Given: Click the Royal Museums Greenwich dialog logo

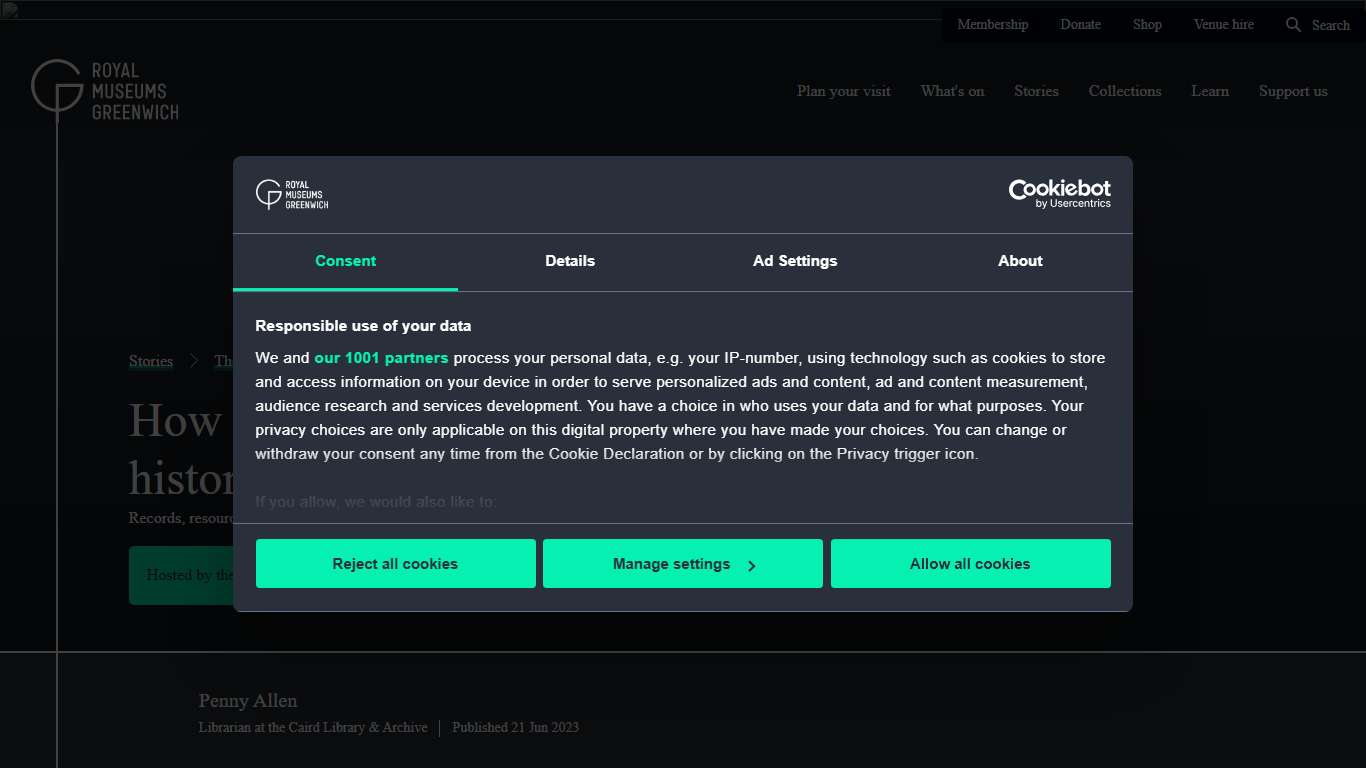Looking at the screenshot, I should tap(292, 194).
